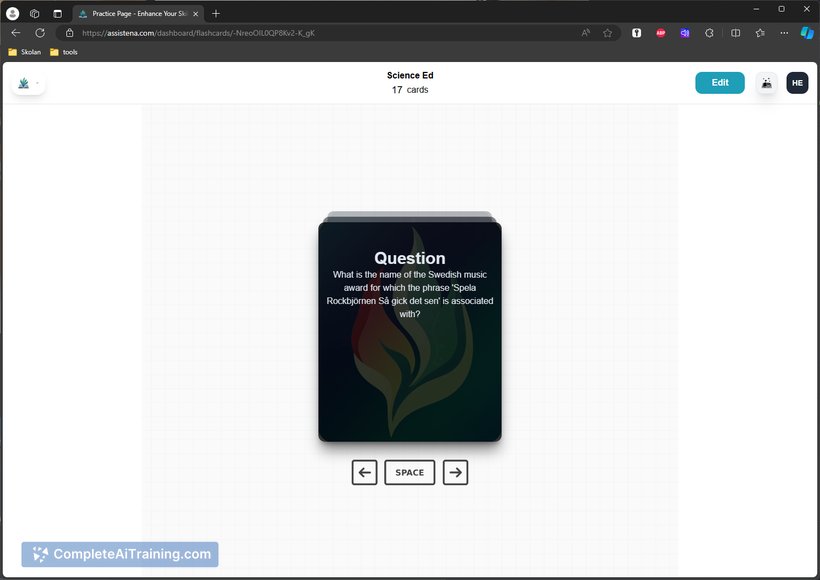Flip the Question flashcard
Screen dimensions: 820x580
(410, 332)
